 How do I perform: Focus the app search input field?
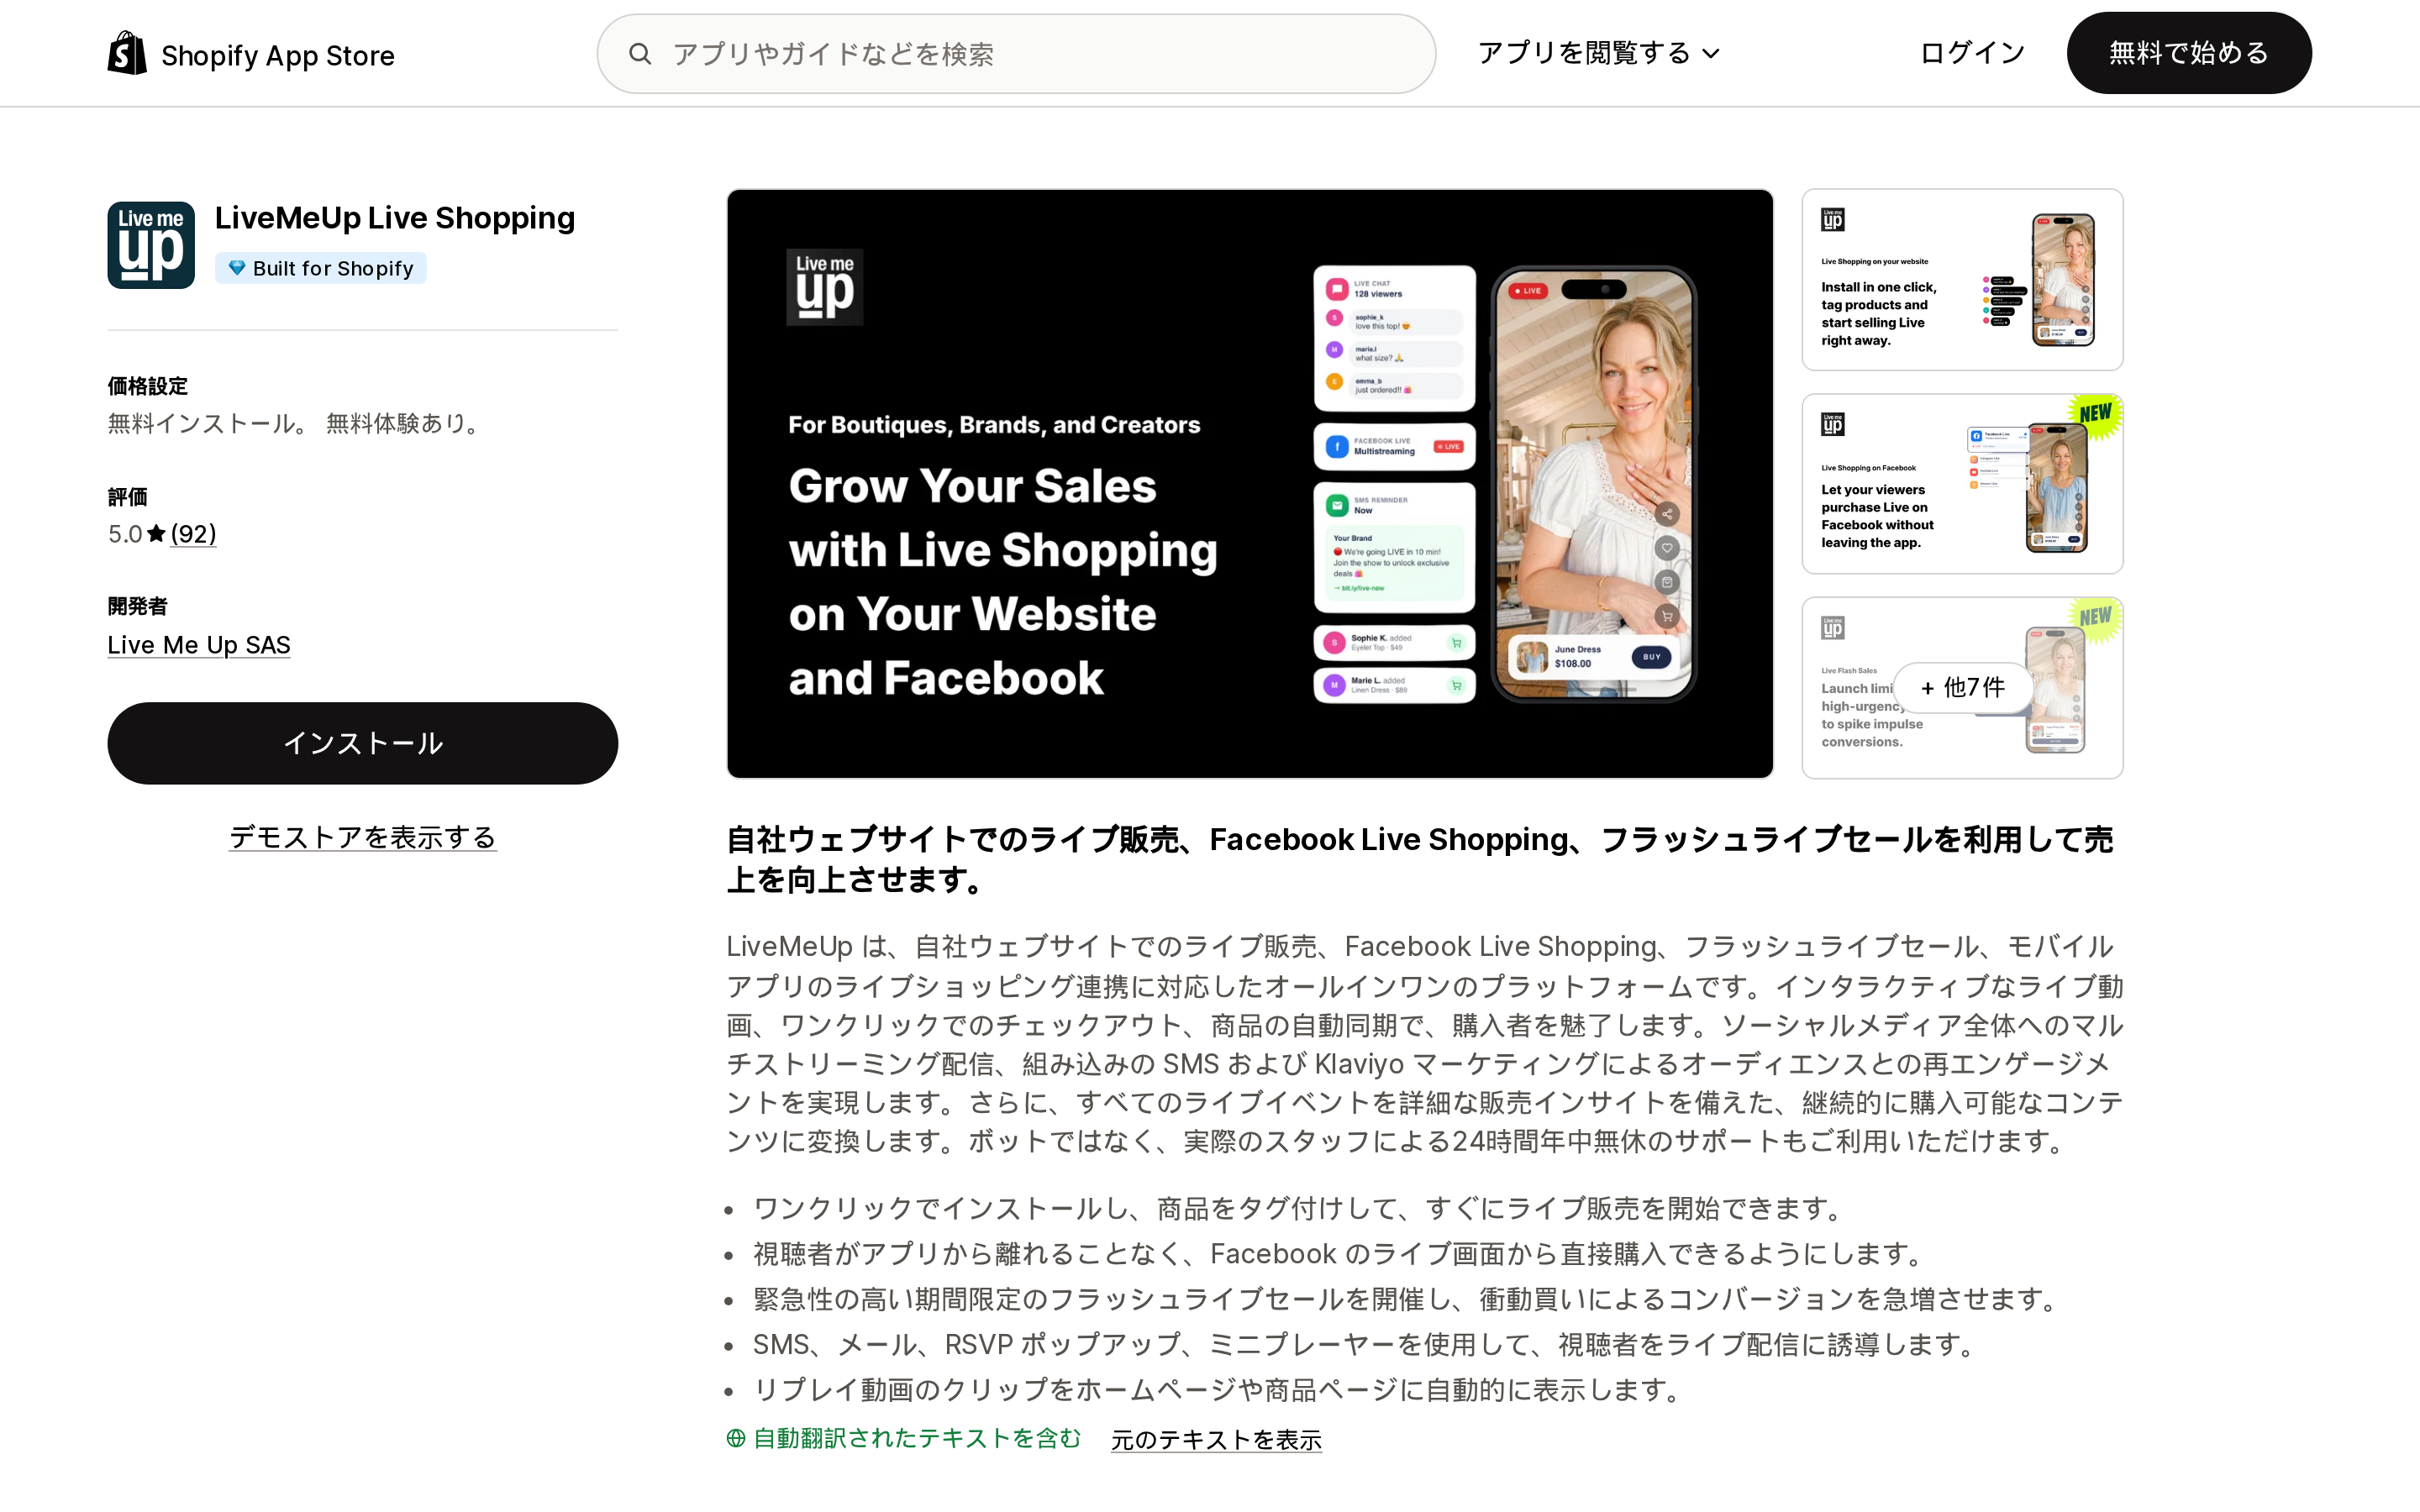tap(1016, 54)
